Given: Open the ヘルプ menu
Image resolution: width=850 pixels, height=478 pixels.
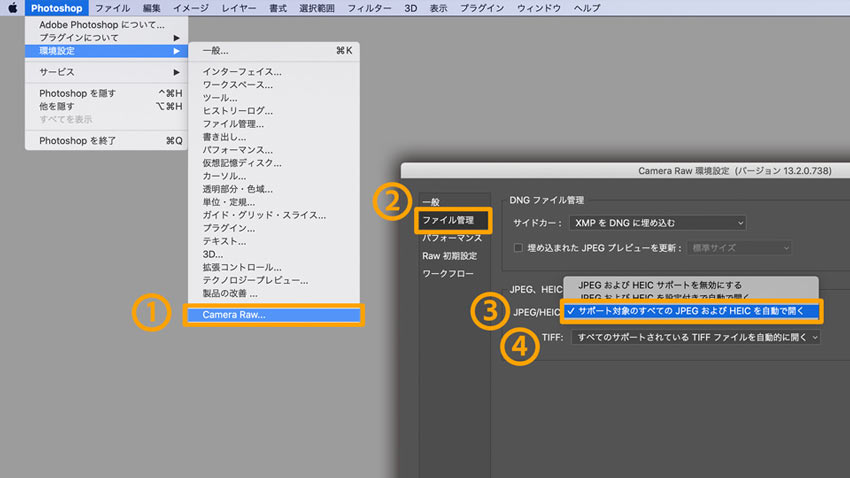Looking at the screenshot, I should pos(587,8).
